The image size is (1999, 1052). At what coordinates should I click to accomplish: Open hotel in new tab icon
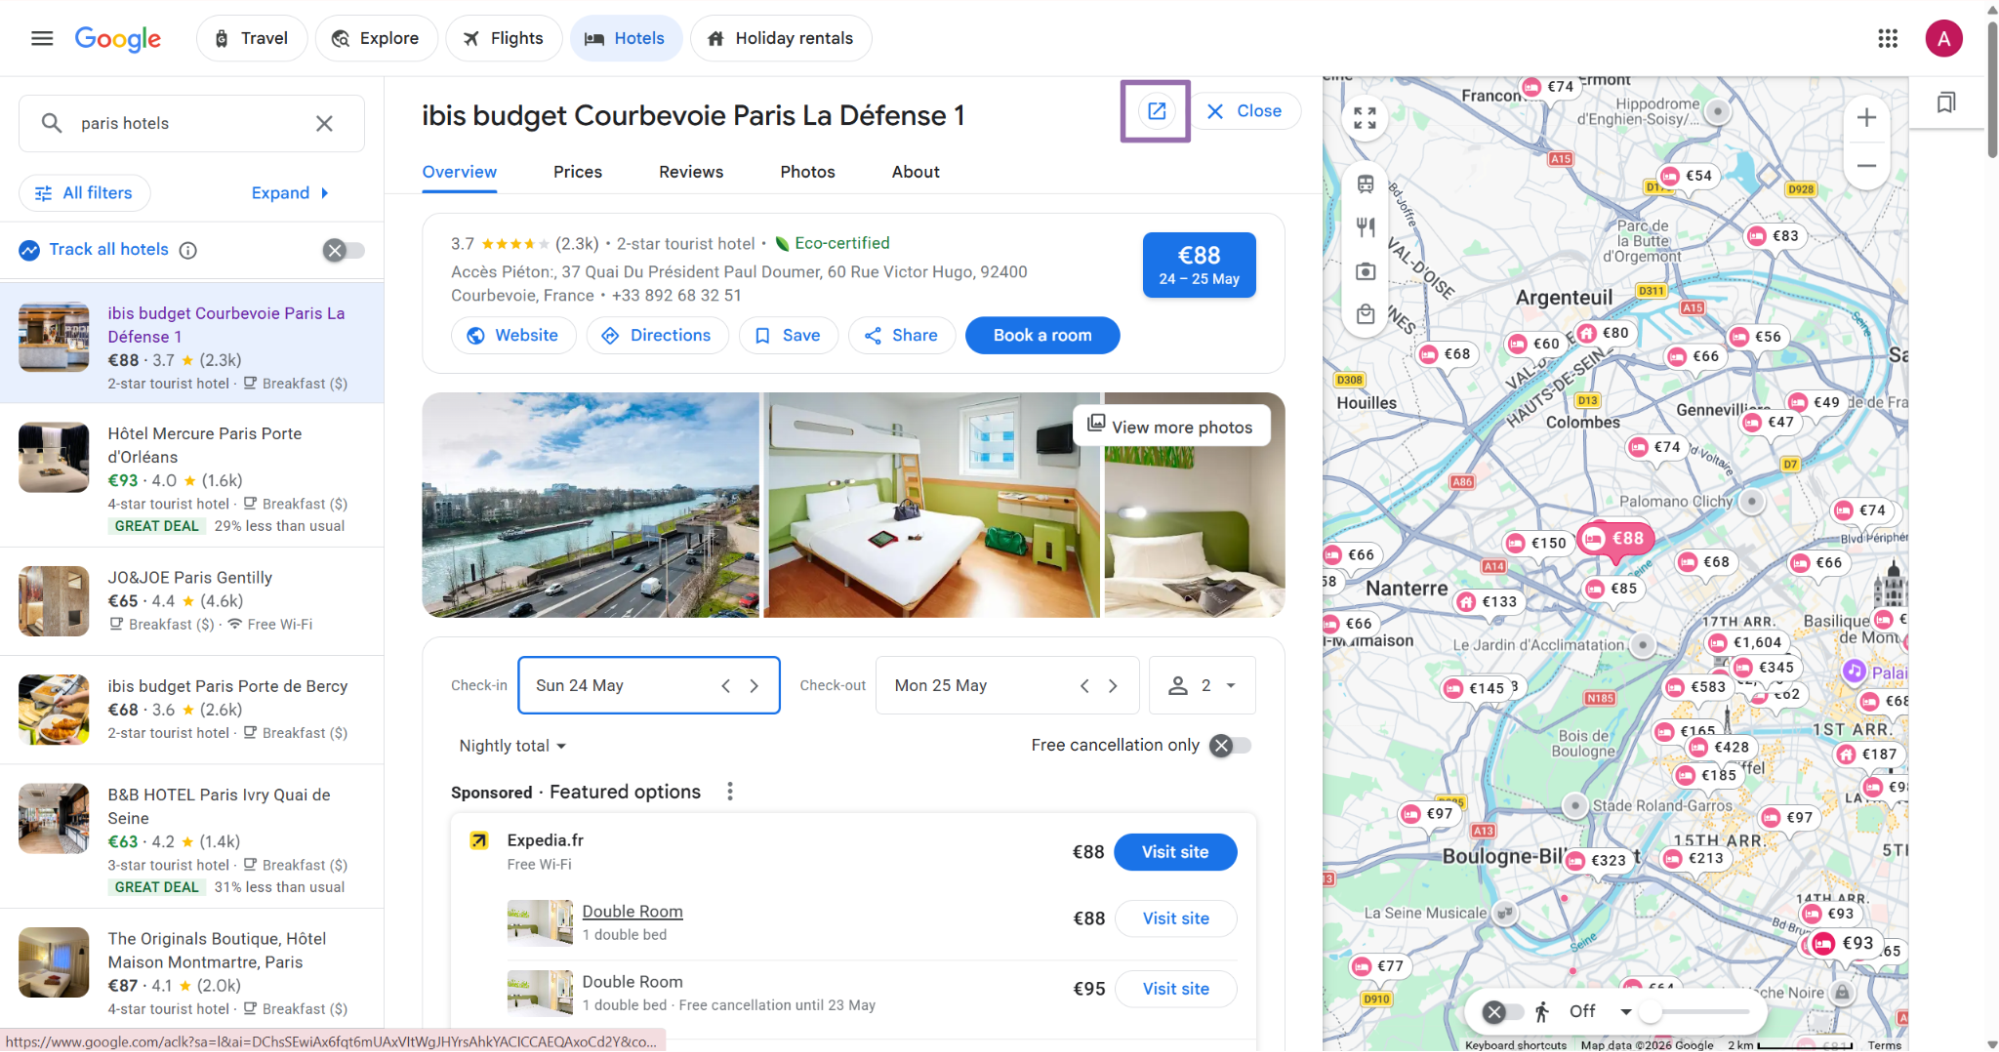tap(1156, 111)
